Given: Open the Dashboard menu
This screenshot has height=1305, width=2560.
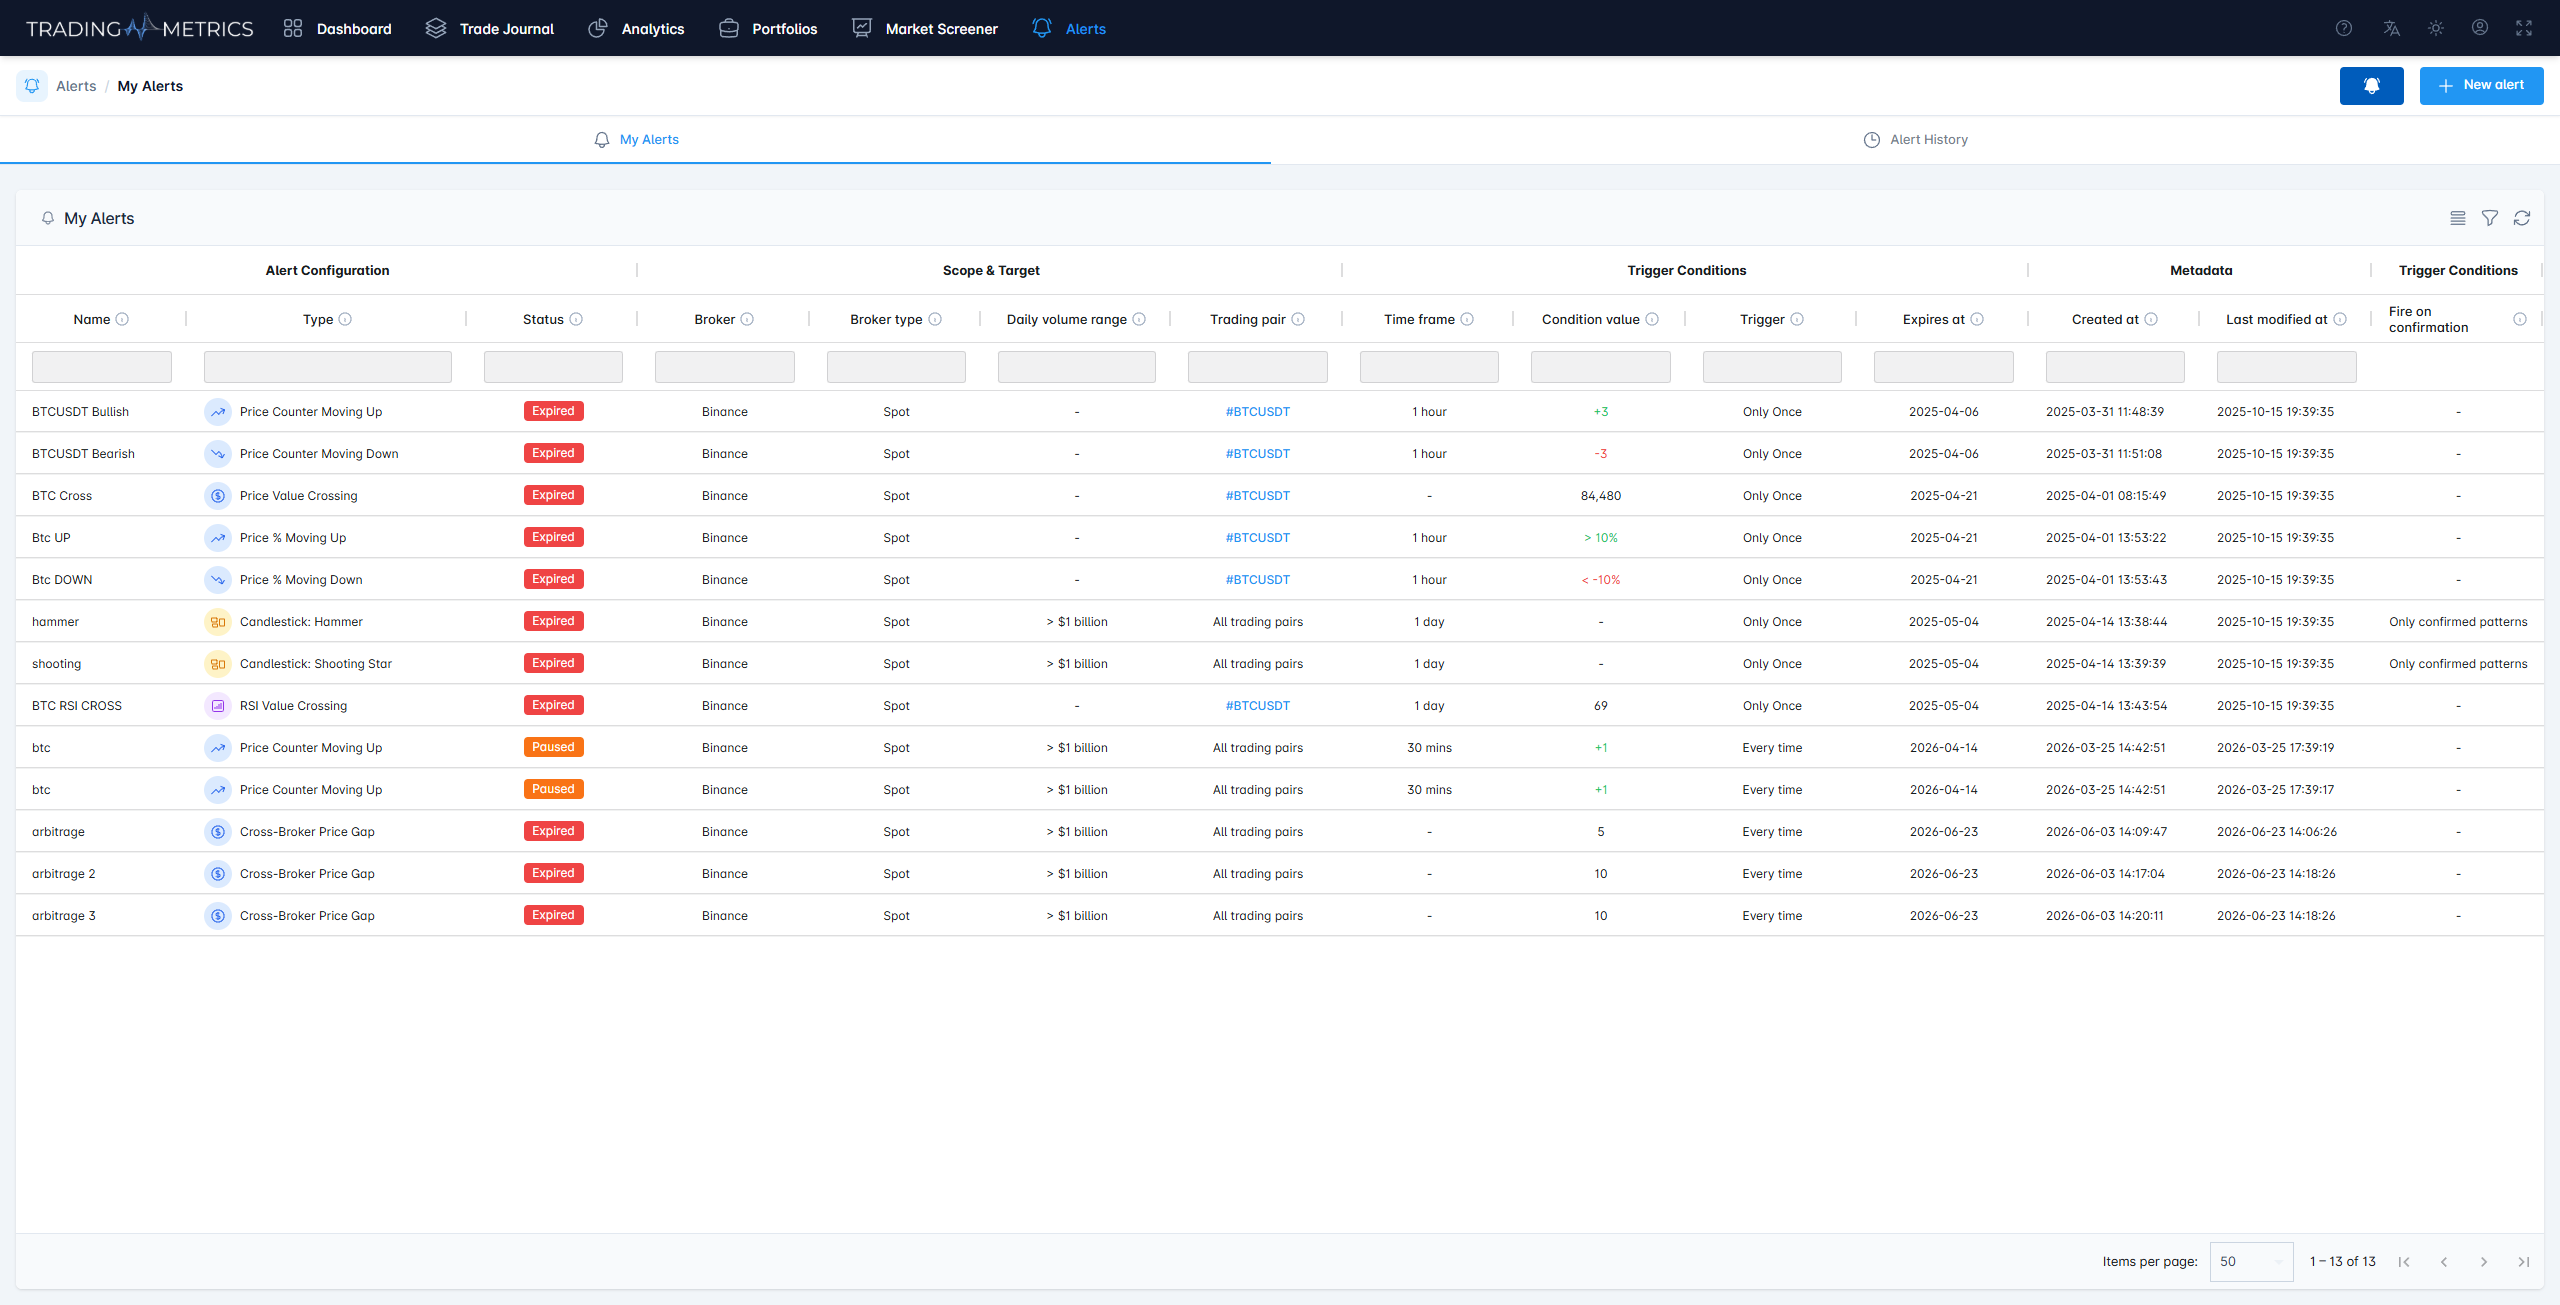Looking at the screenshot, I should [x=337, y=28].
